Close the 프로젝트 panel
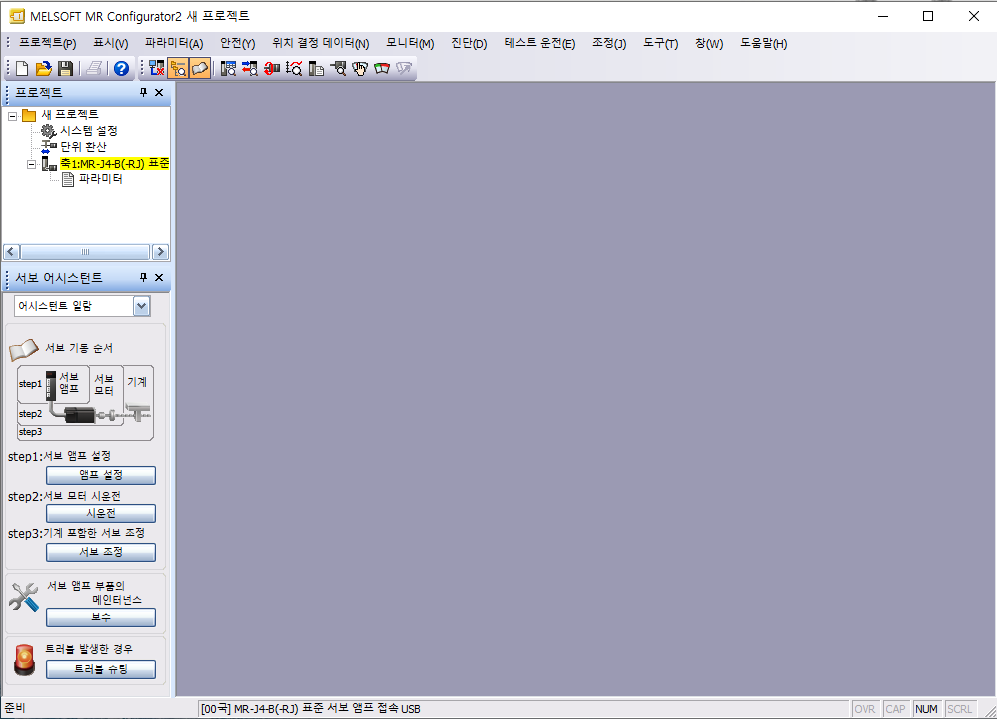 (x=159, y=93)
